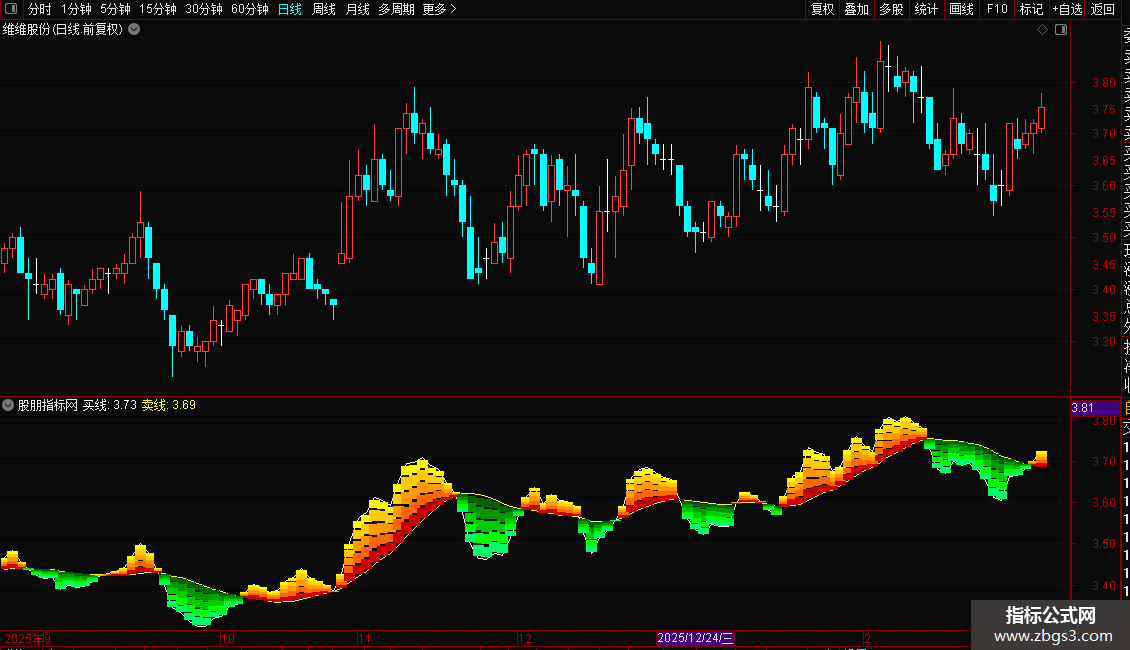Click the 2025年9 label on time axis
The image size is (1130, 650).
[x=27, y=638]
